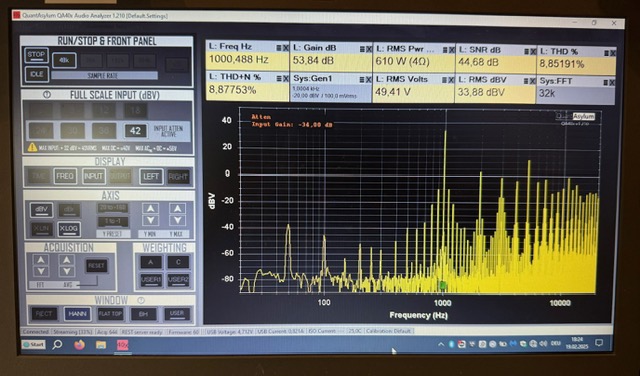640x376 pixels.
Task: Enable A weighting
Action: click(x=151, y=262)
